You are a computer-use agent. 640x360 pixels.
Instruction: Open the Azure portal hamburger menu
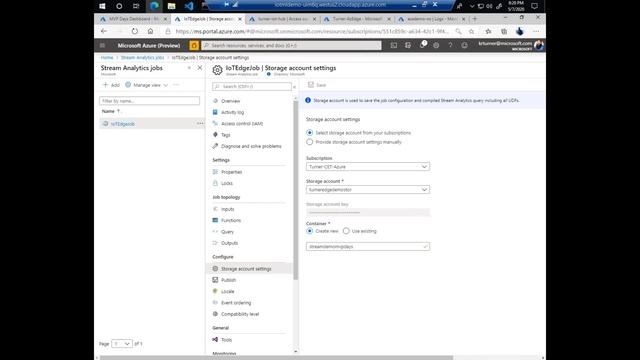pyautogui.click(x=102, y=45)
